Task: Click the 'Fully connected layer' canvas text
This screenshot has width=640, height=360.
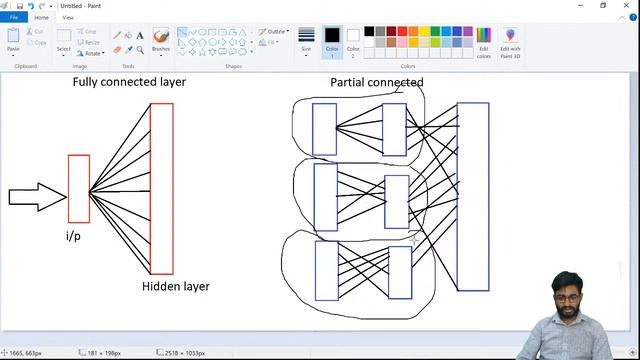Action: click(x=129, y=82)
